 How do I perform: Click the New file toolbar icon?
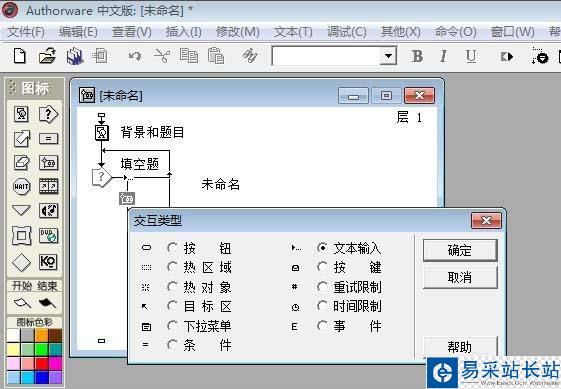(20, 56)
